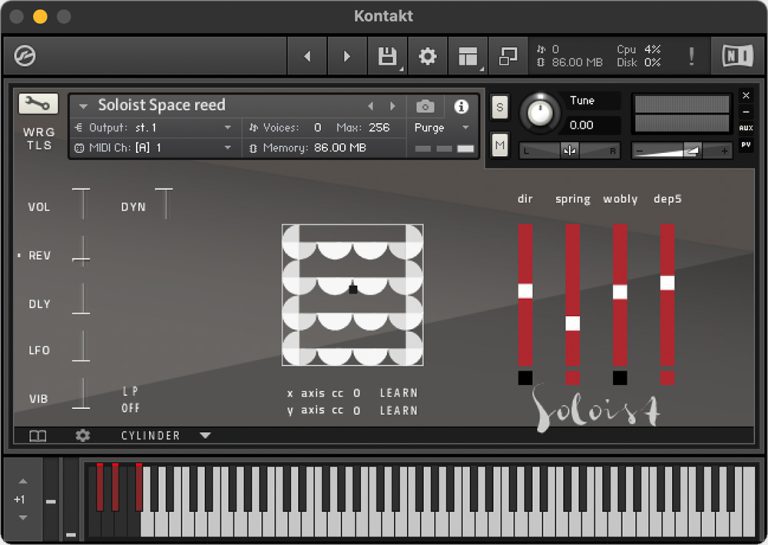This screenshot has width=768, height=545.
Task: Open the instrument info icon
Action: pyautogui.click(x=461, y=106)
